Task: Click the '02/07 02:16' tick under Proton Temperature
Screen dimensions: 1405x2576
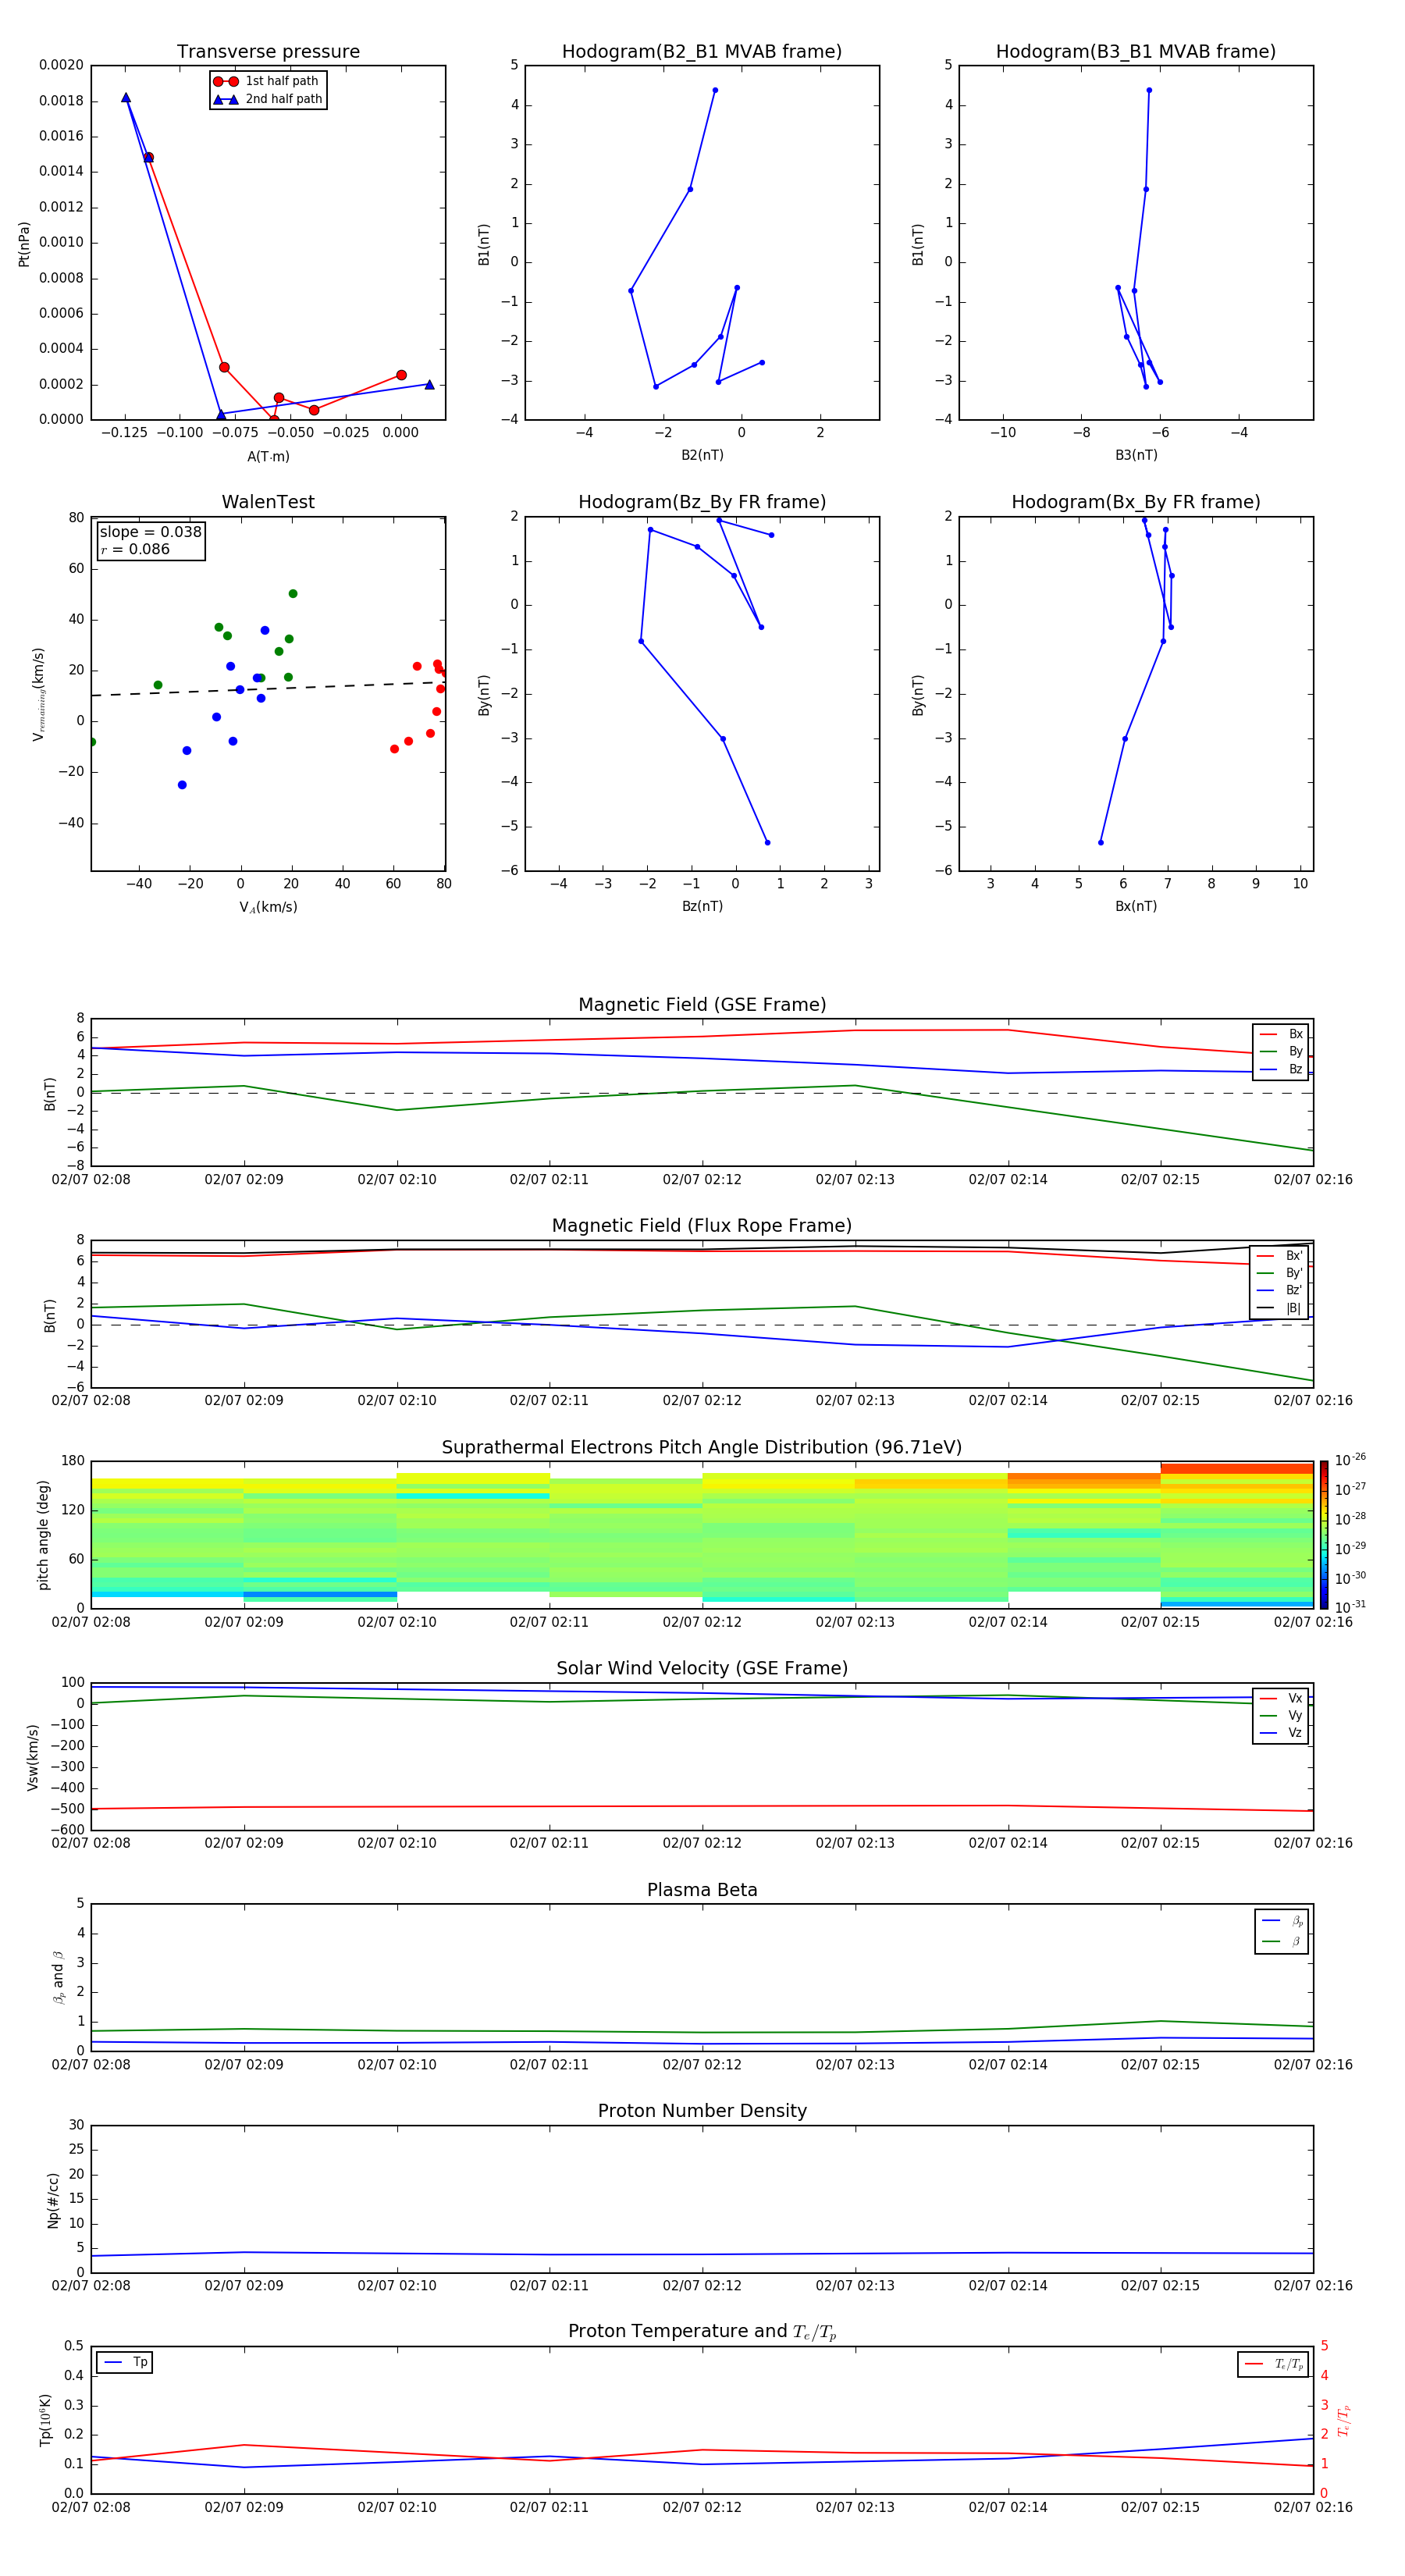Action: [1312, 2507]
